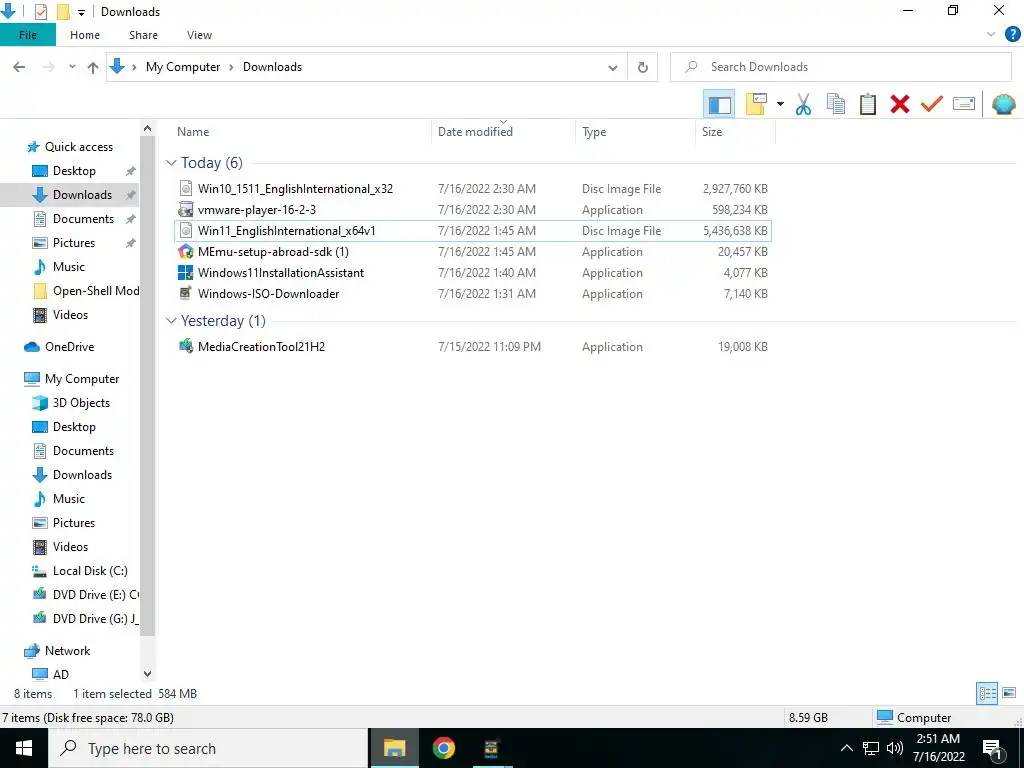Switch to Details view icon
This screenshot has width=1024, height=768.
click(987, 693)
